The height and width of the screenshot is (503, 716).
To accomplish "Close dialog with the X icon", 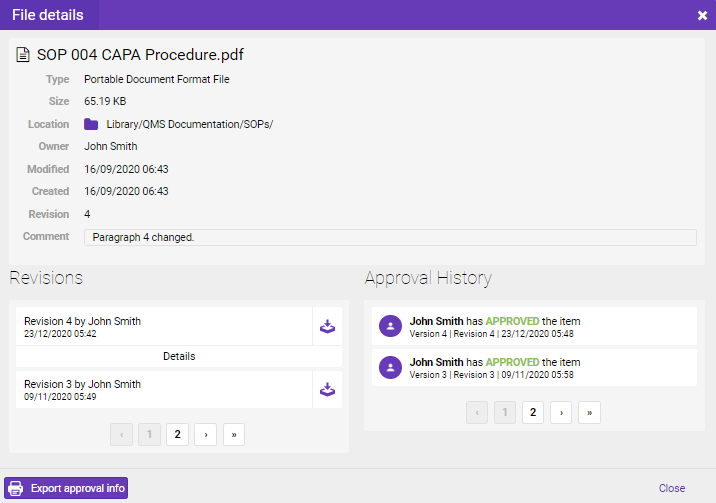I will coord(702,15).
